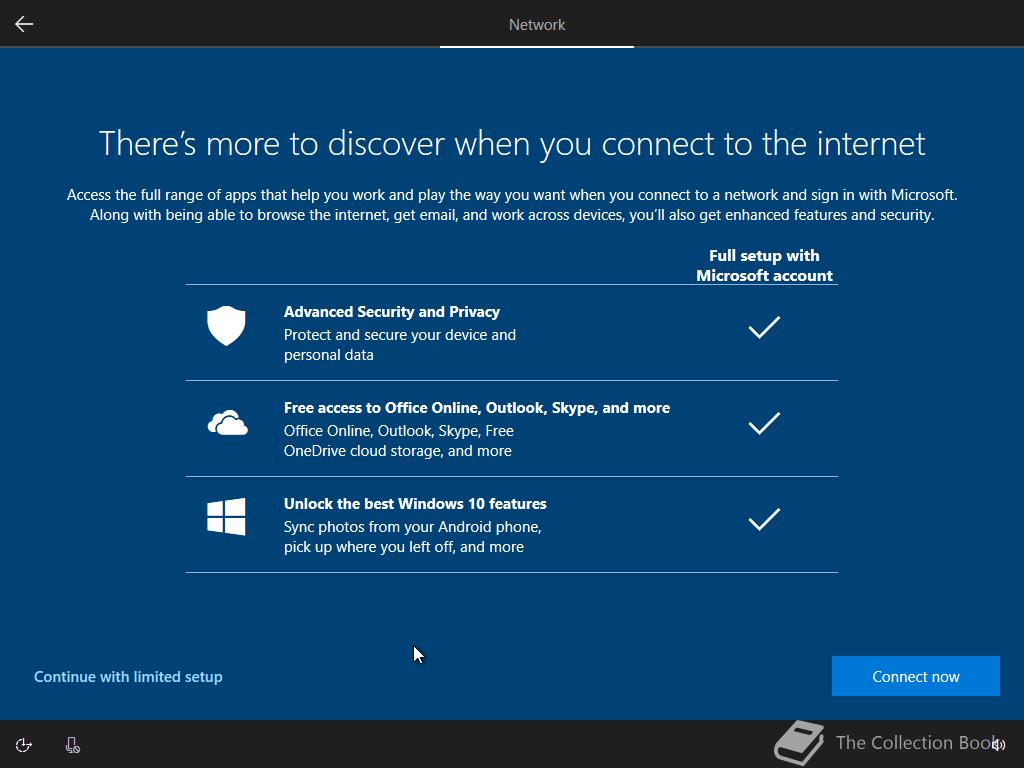Click the Windows logo icon

point(226,517)
